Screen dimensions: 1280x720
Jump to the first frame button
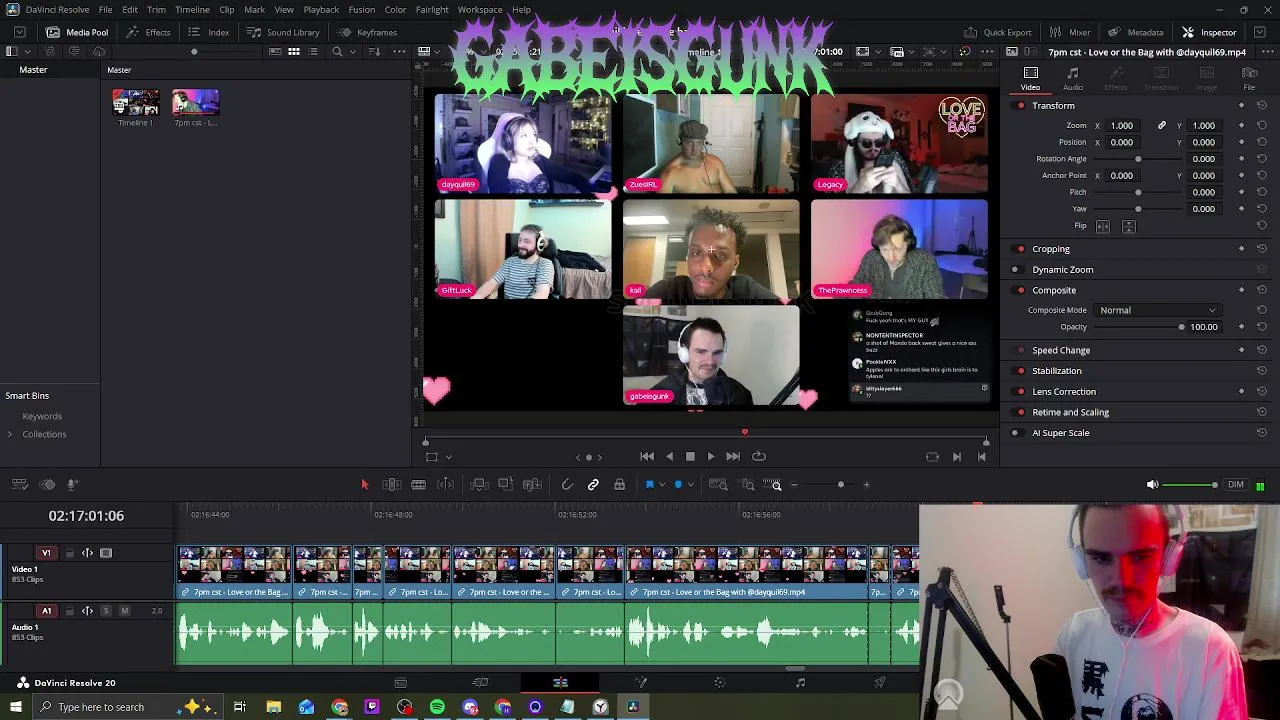tap(647, 456)
